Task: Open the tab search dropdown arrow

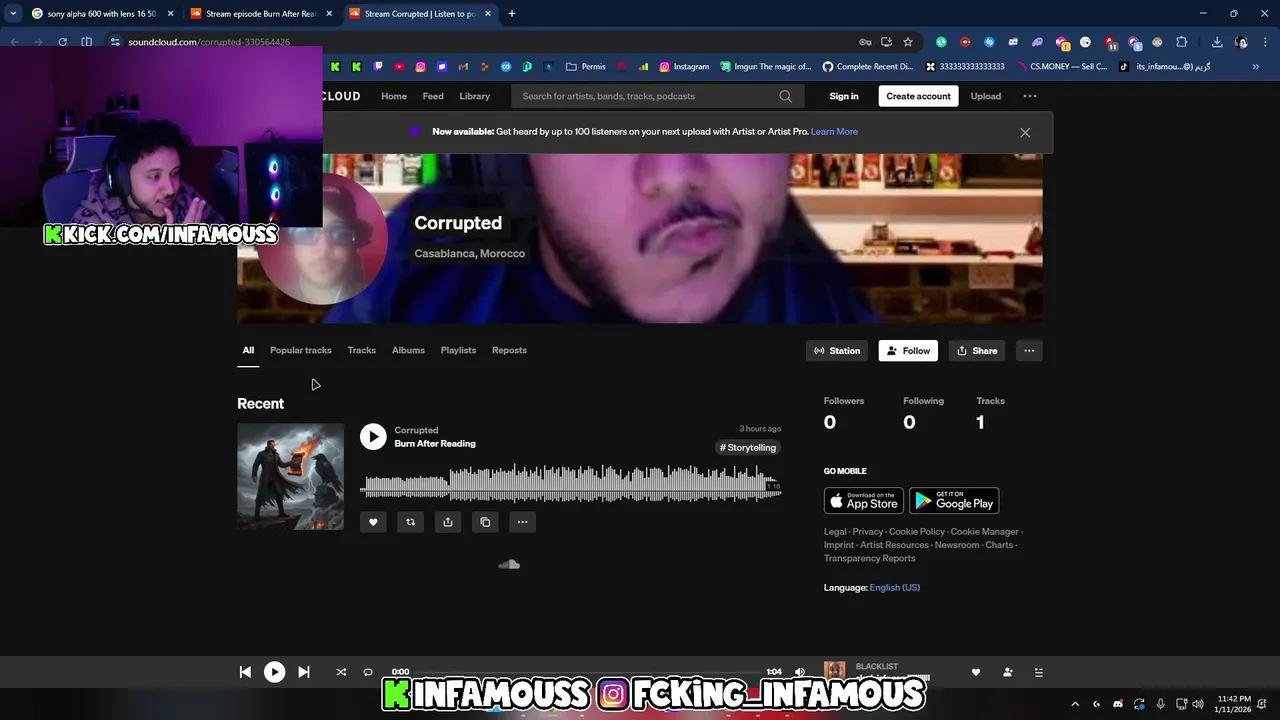Action: [x=12, y=14]
